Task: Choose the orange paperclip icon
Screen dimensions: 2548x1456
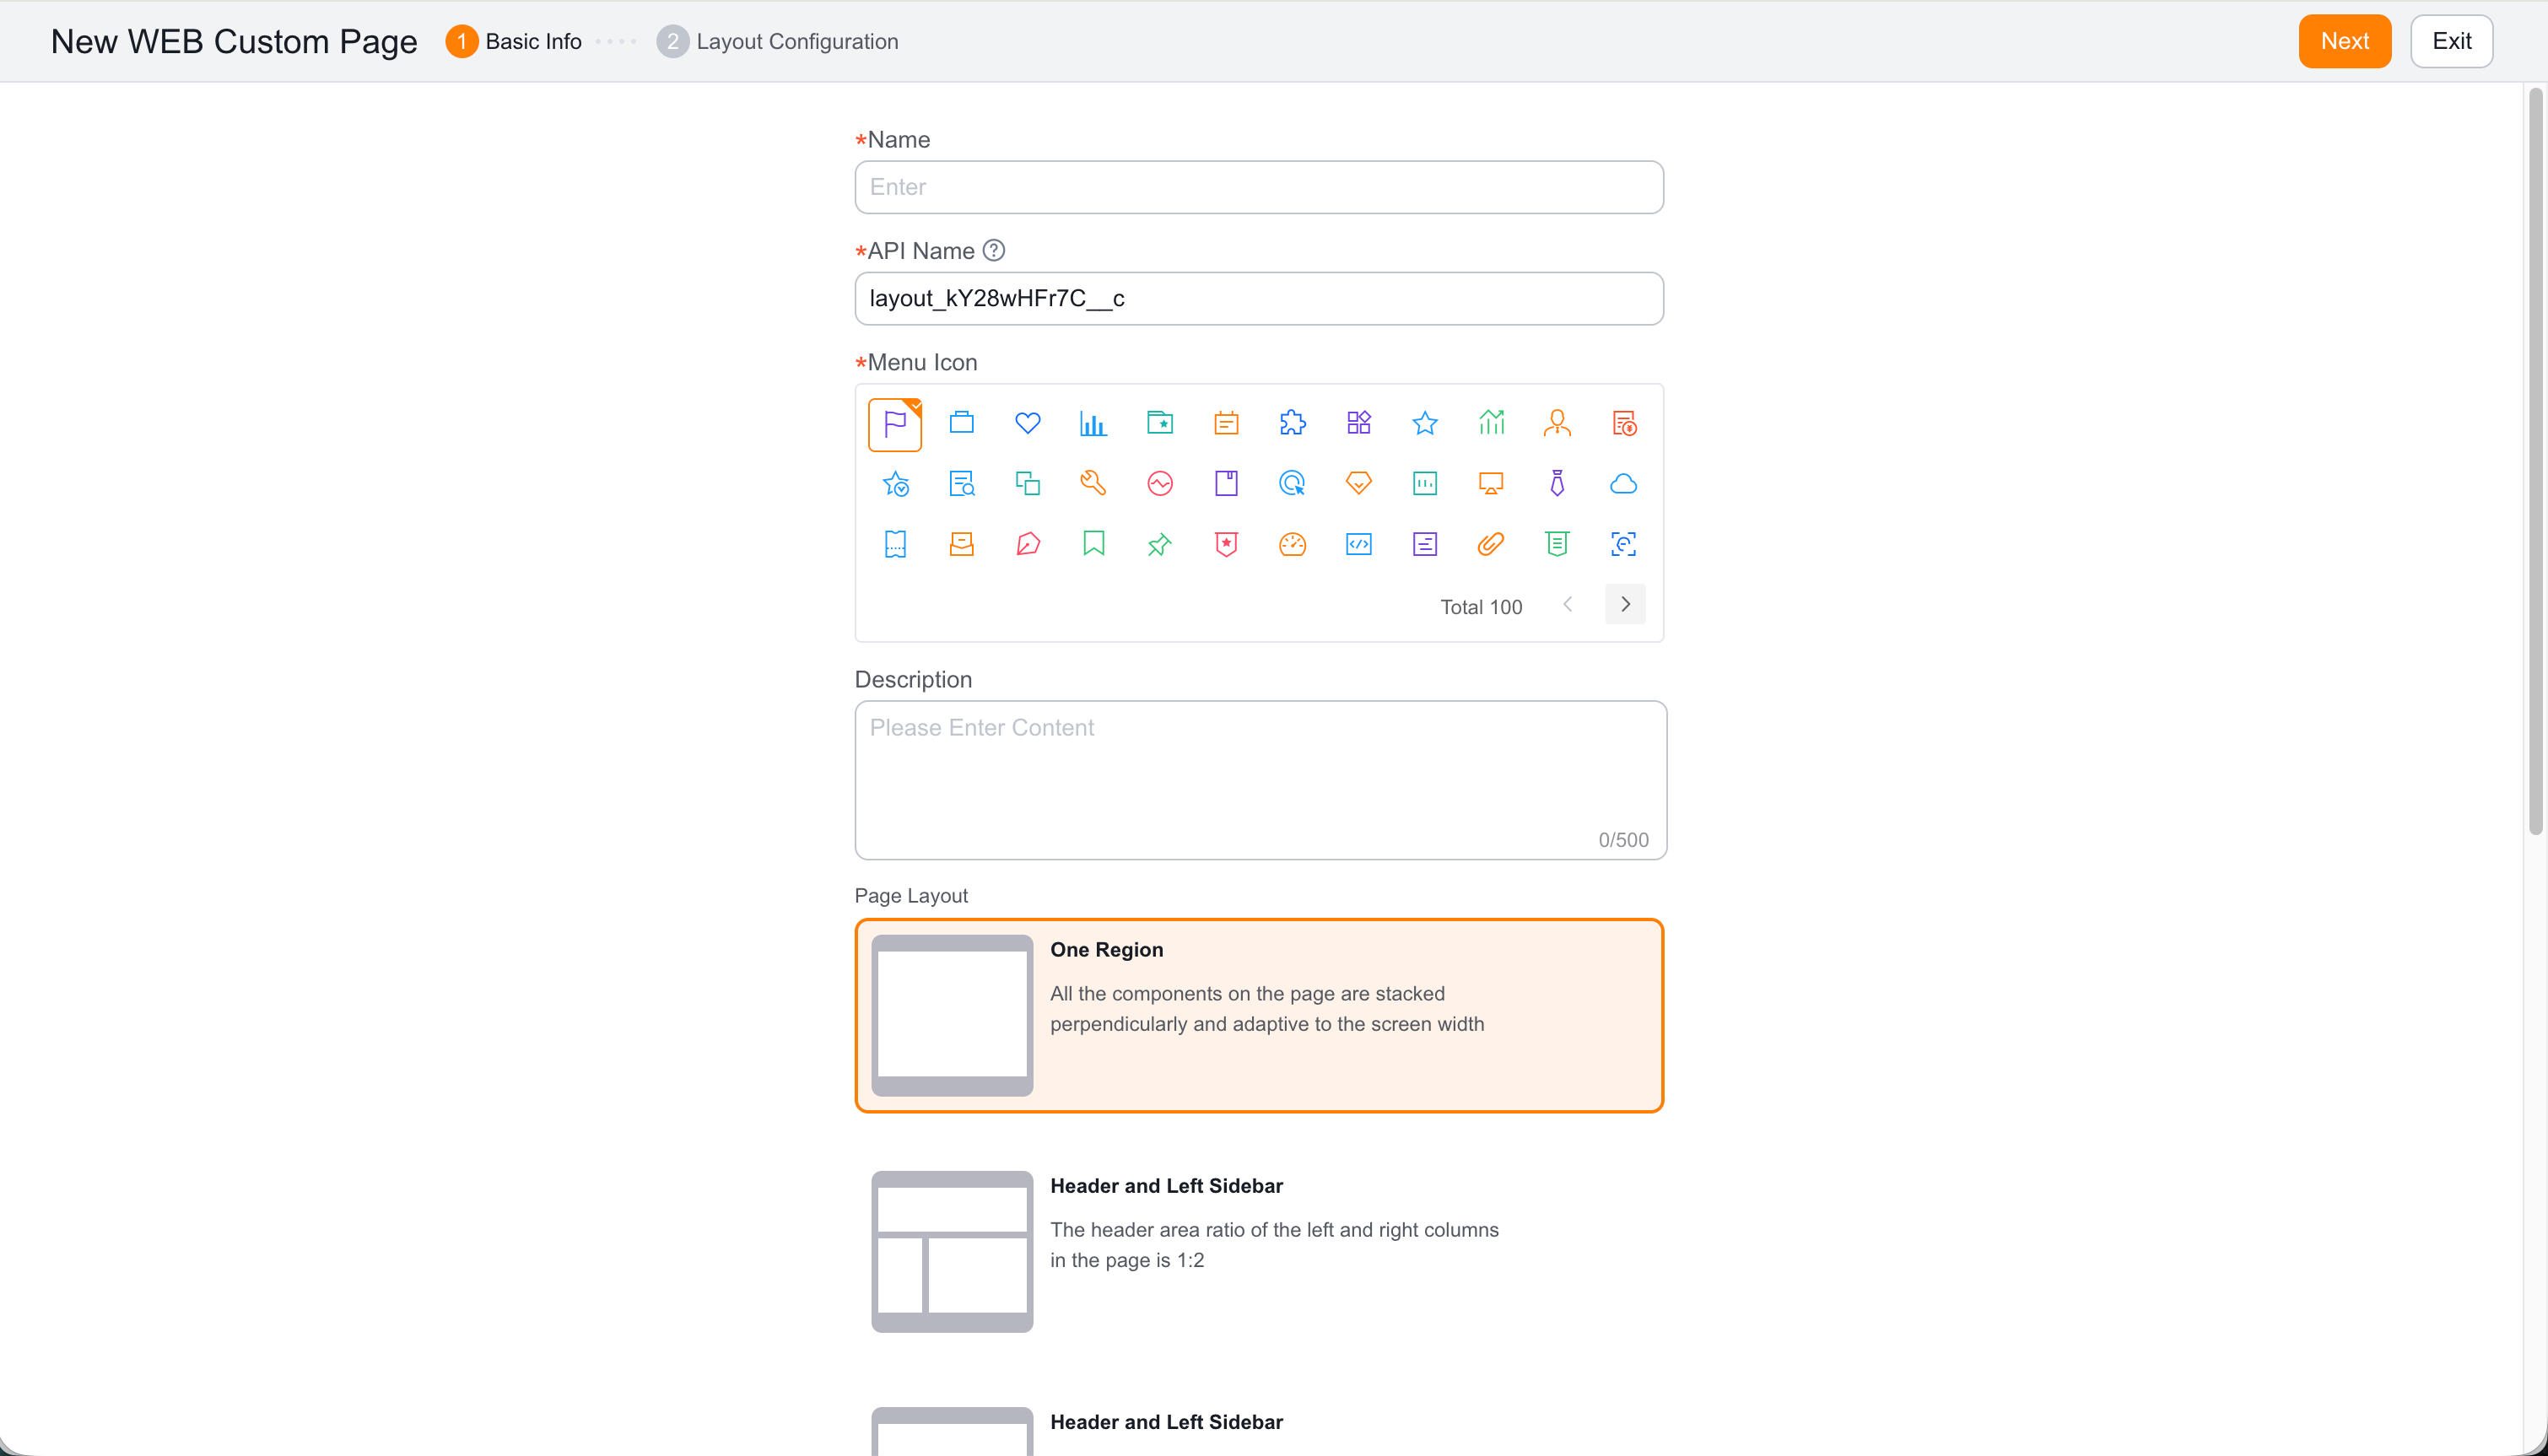Action: click(1491, 544)
